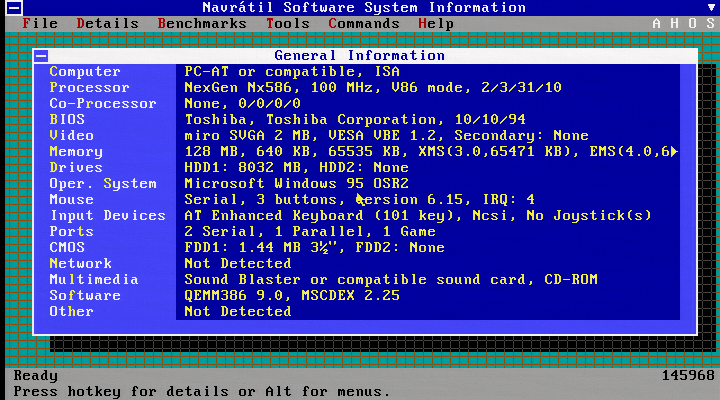Click the main window system menu box

(x=14, y=7)
